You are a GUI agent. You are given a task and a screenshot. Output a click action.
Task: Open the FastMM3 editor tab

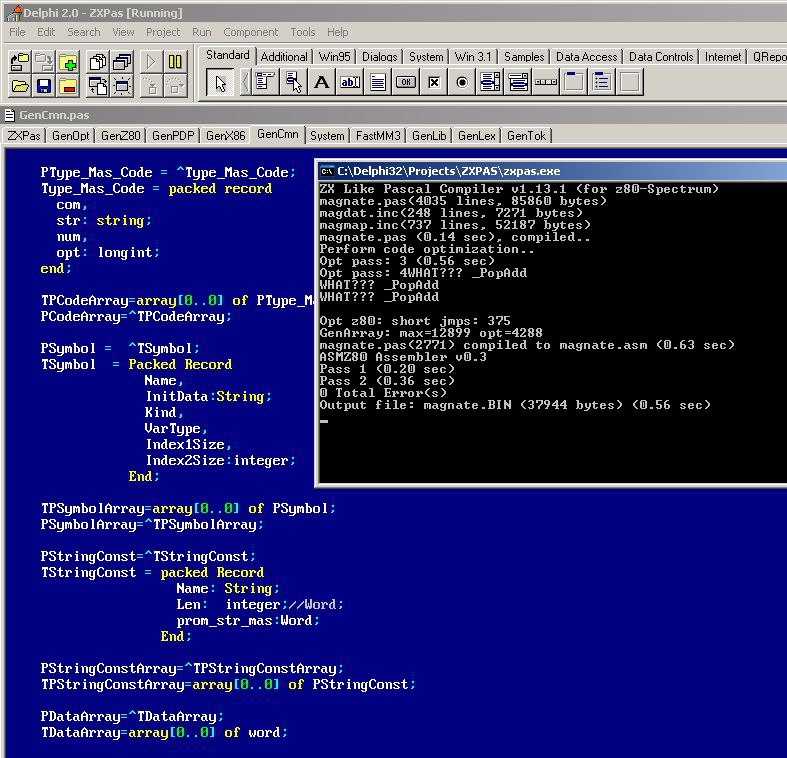(x=378, y=136)
